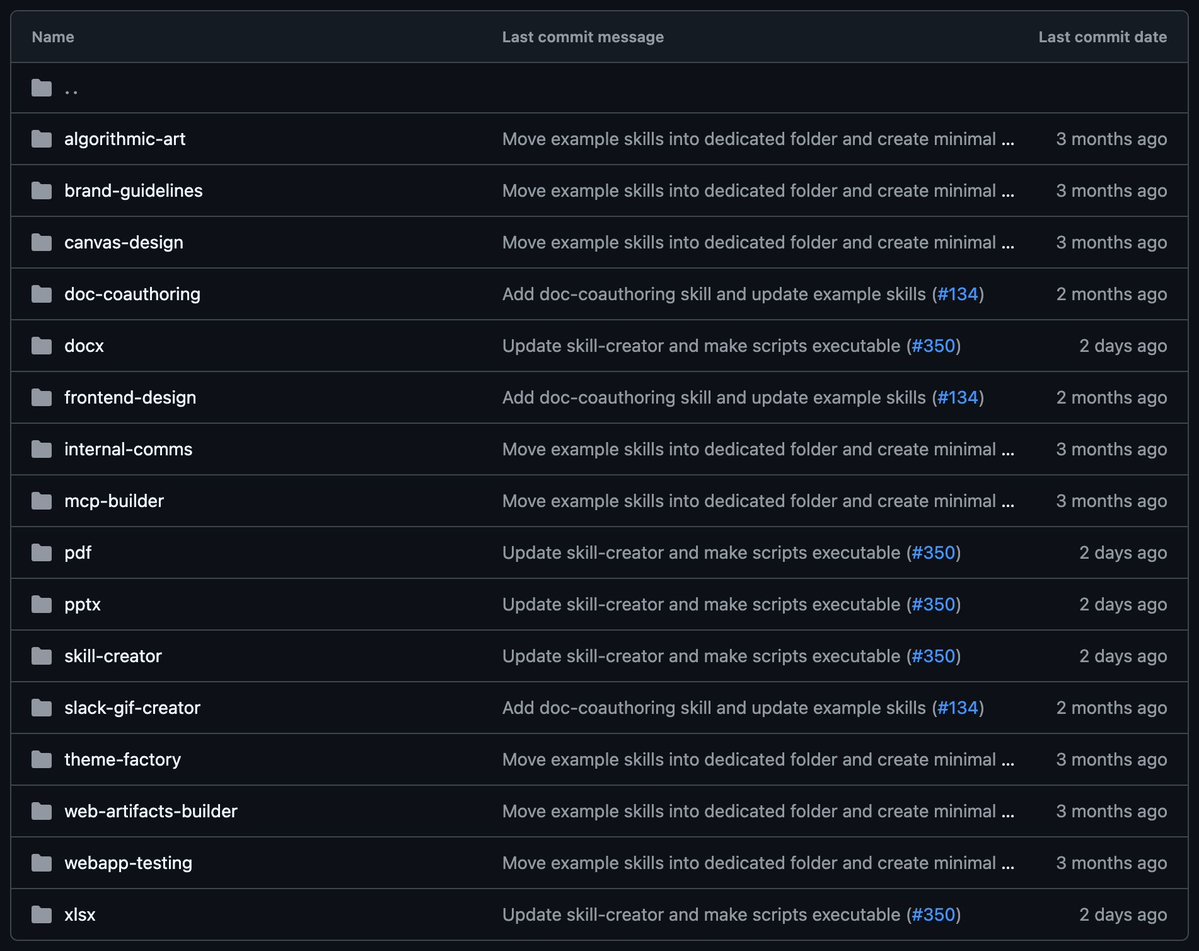Open the commit message for algorithmic-art
The height and width of the screenshot is (951, 1199).
tap(749, 139)
